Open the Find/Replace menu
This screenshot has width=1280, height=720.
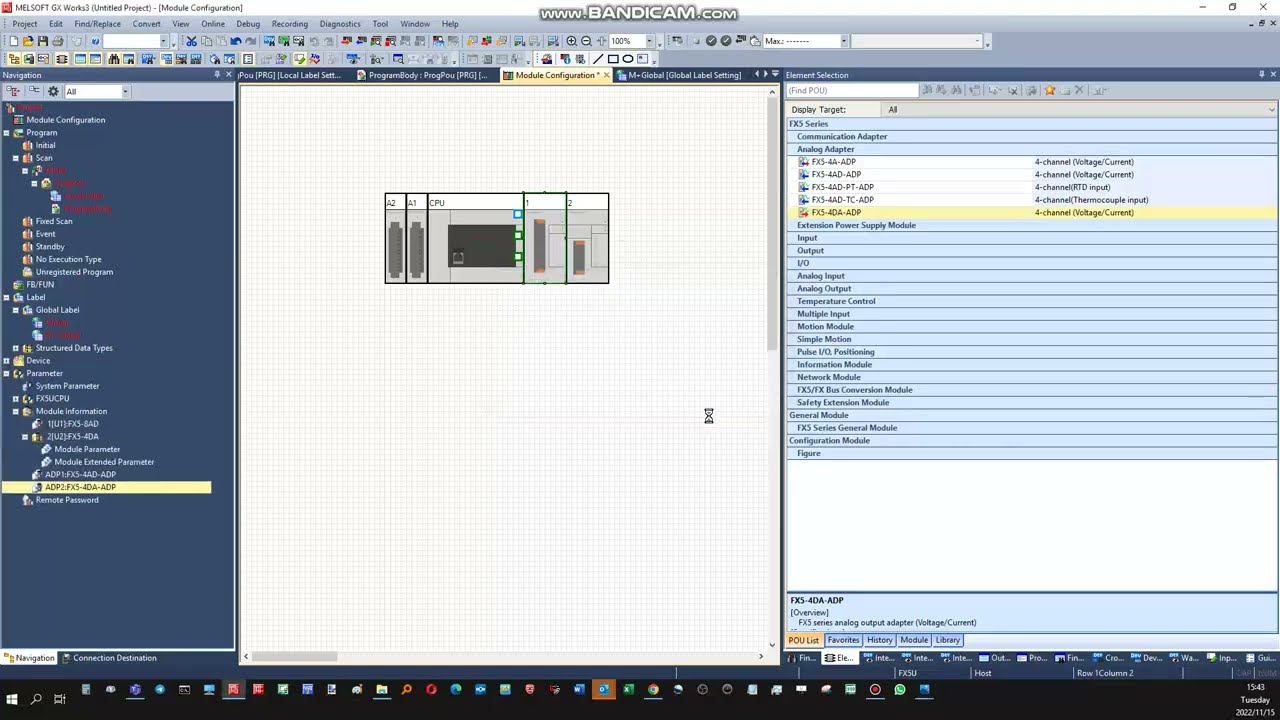[x=97, y=24]
